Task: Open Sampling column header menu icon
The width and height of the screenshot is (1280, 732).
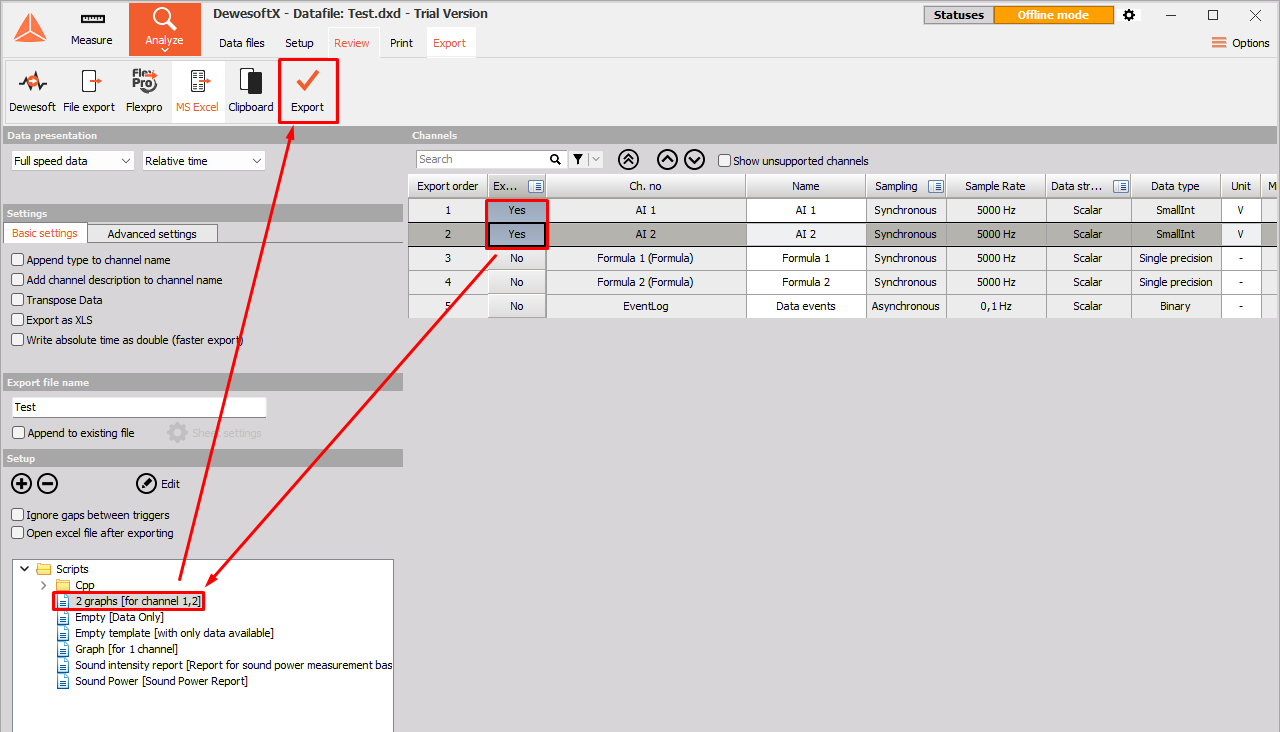Action: click(x=935, y=186)
